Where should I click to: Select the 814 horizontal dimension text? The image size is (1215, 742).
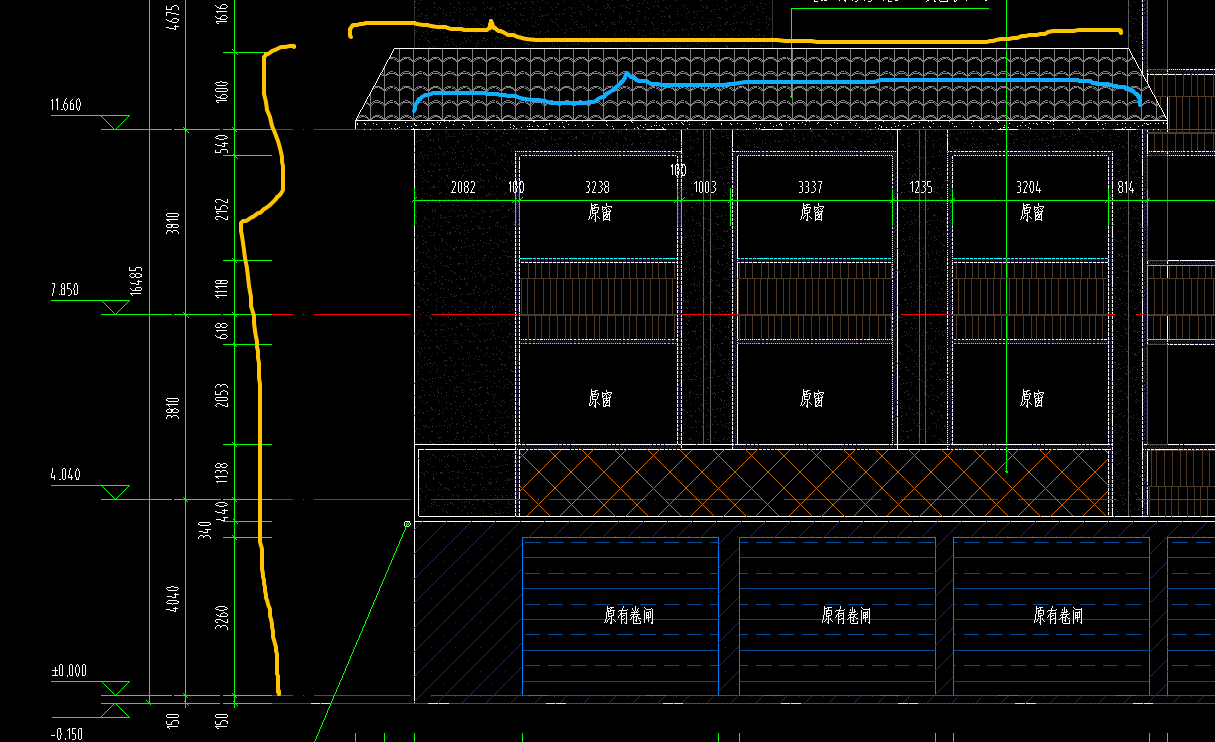click(1125, 187)
